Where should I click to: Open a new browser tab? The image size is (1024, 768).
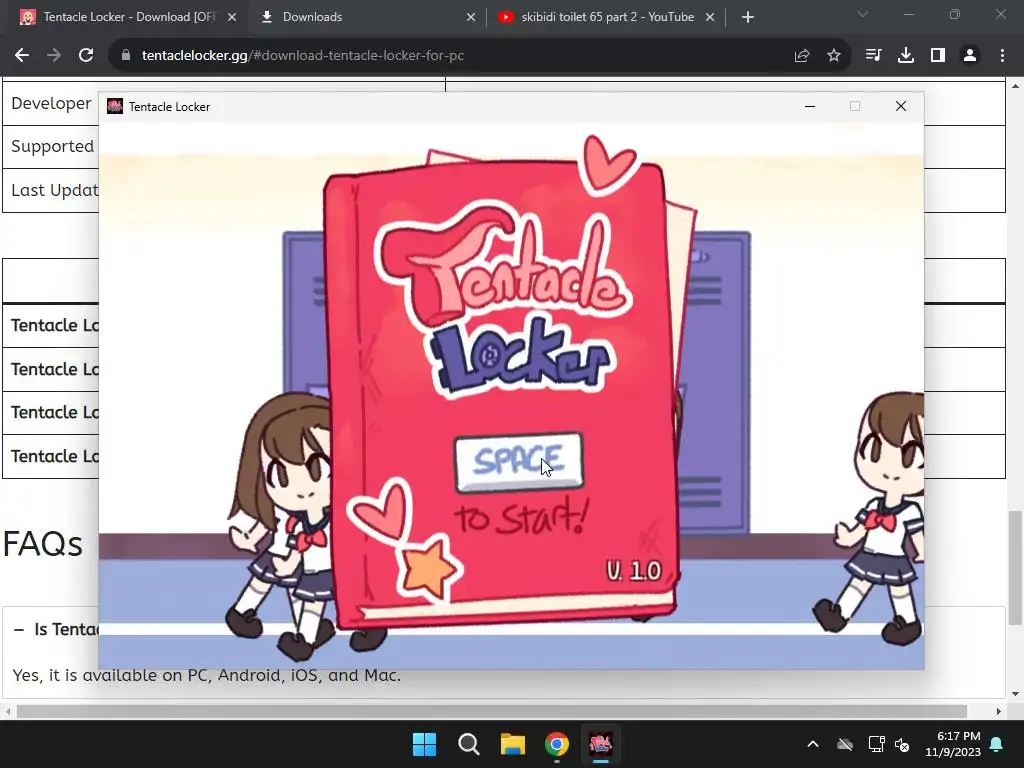(x=748, y=17)
